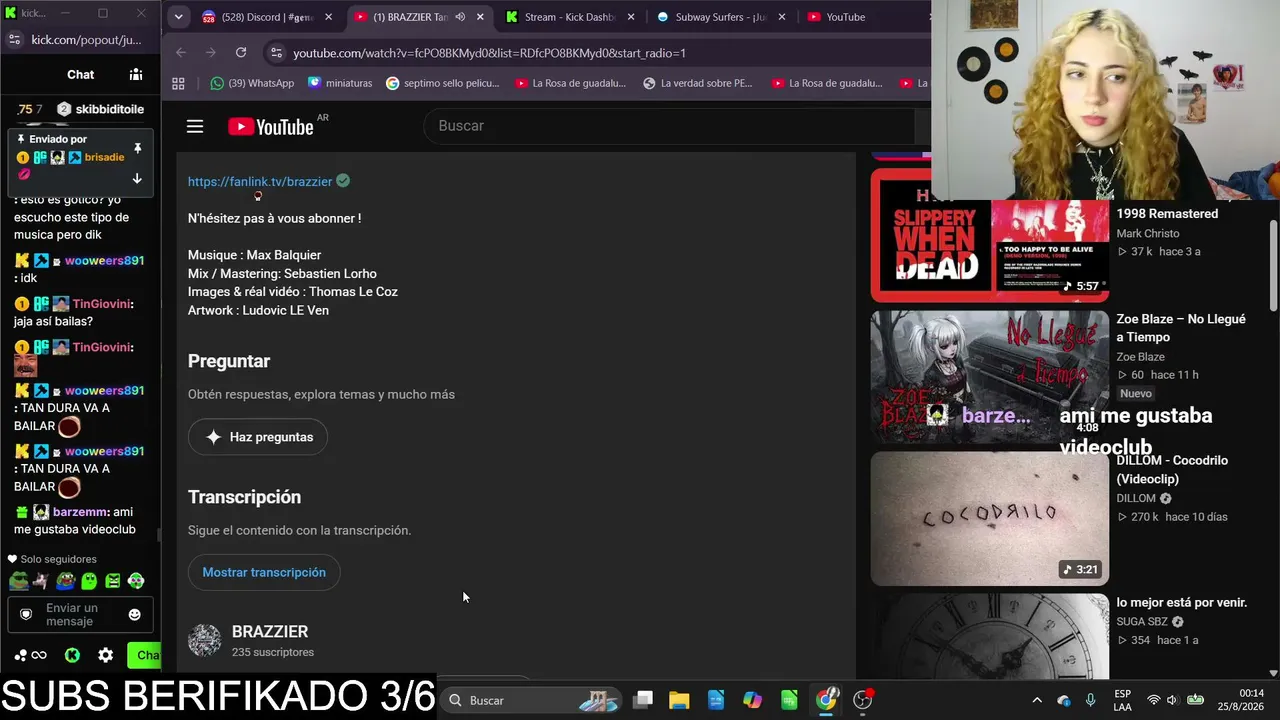Select the BRAZZIER YouTube tab
This screenshot has height=720, width=1280.
[x=418, y=17]
